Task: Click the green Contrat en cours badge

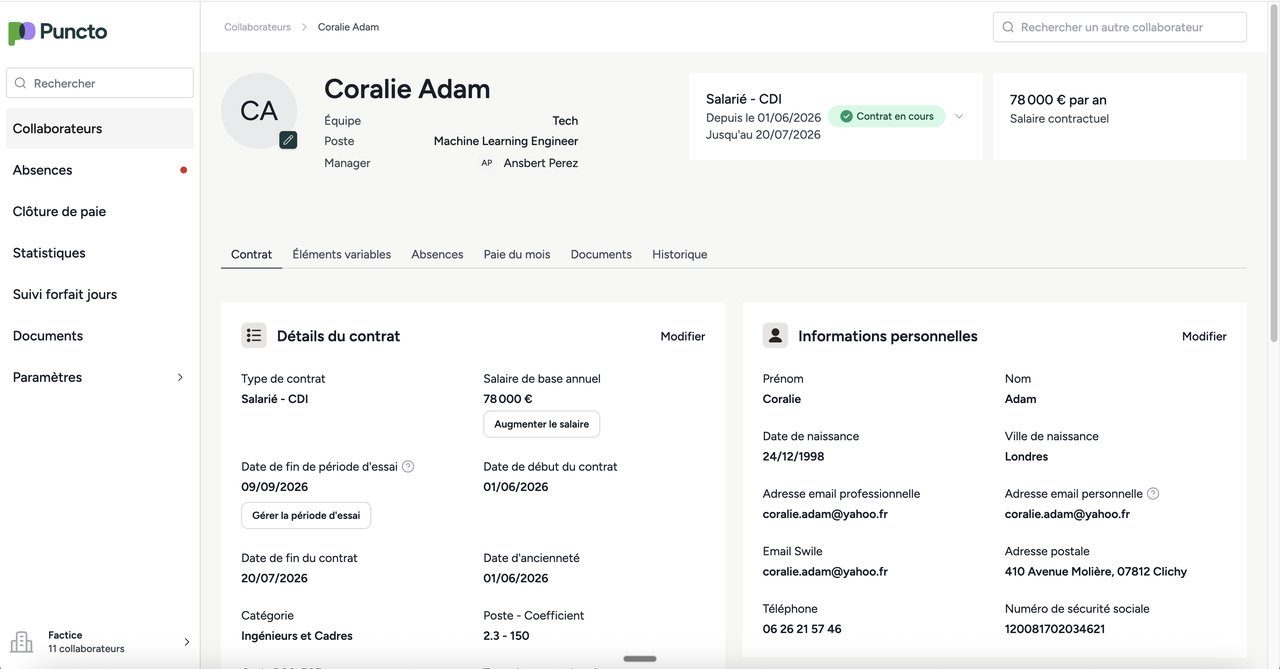Action: click(886, 116)
